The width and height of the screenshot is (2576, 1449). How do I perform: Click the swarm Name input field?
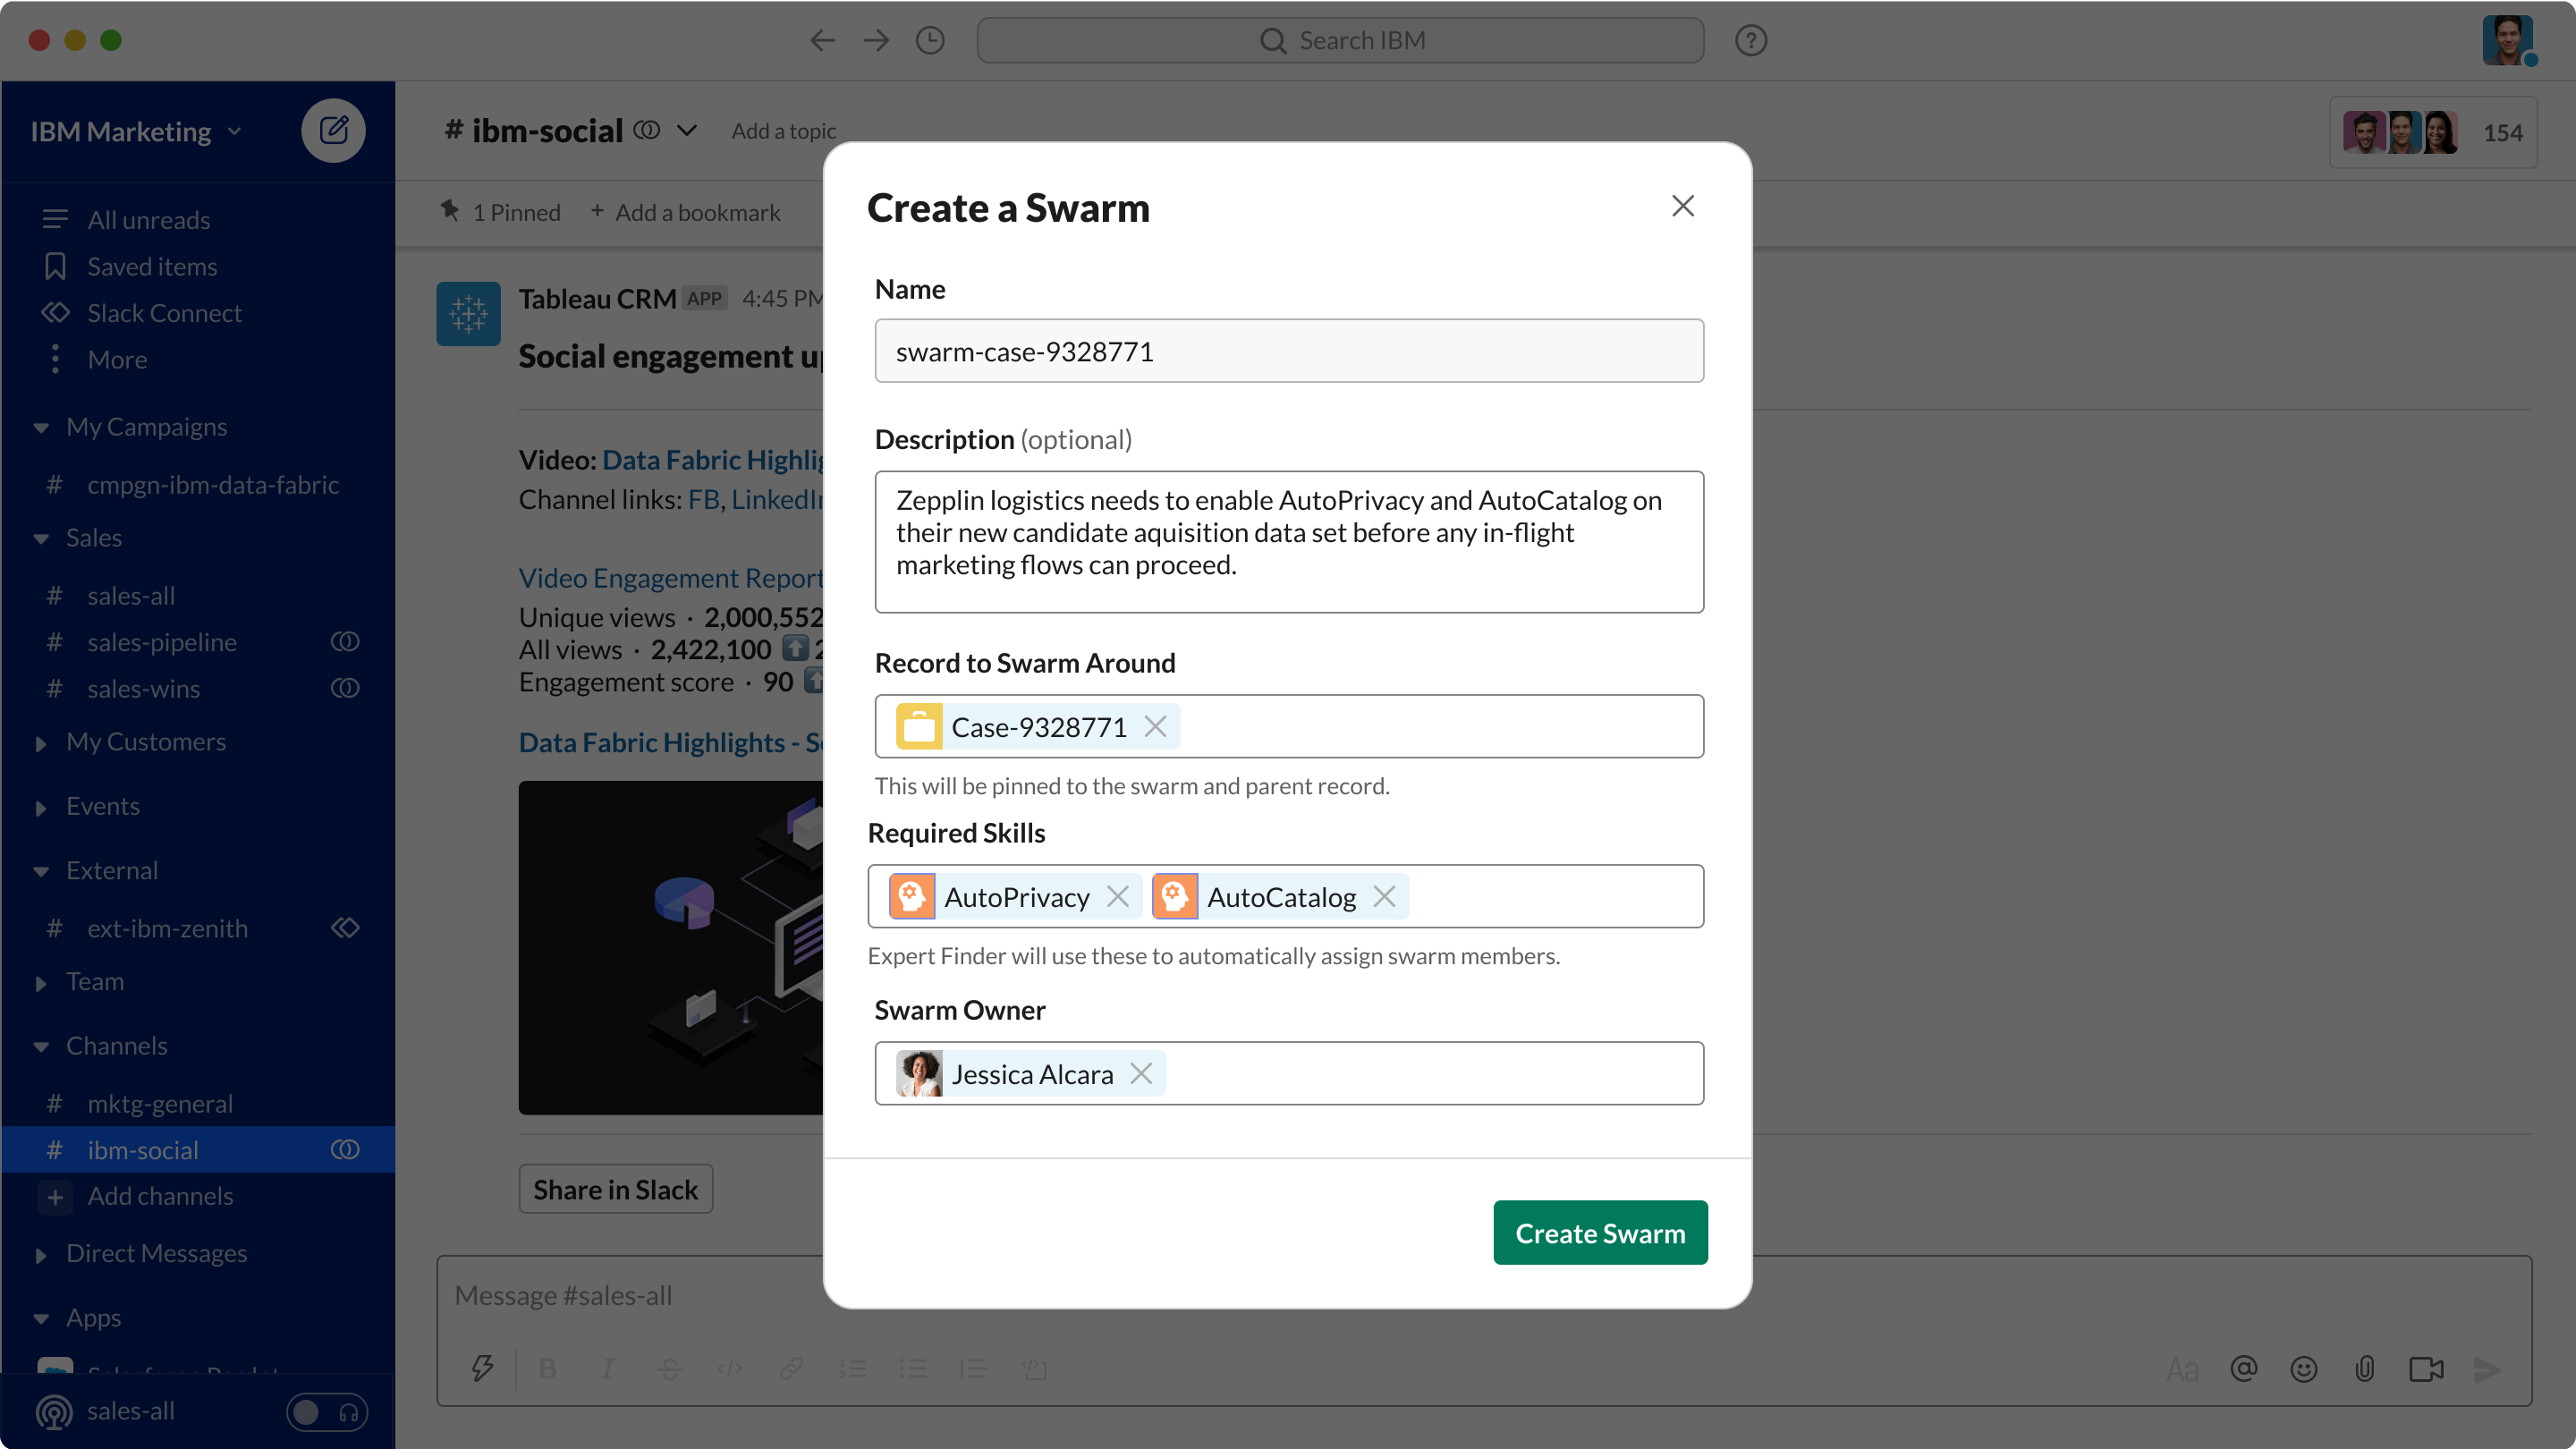(1288, 351)
